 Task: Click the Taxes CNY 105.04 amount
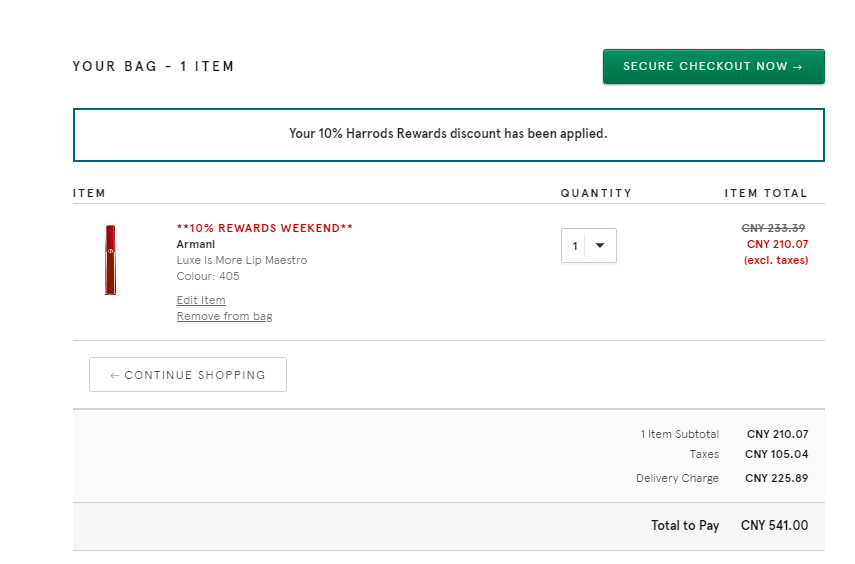pyautogui.click(x=776, y=454)
